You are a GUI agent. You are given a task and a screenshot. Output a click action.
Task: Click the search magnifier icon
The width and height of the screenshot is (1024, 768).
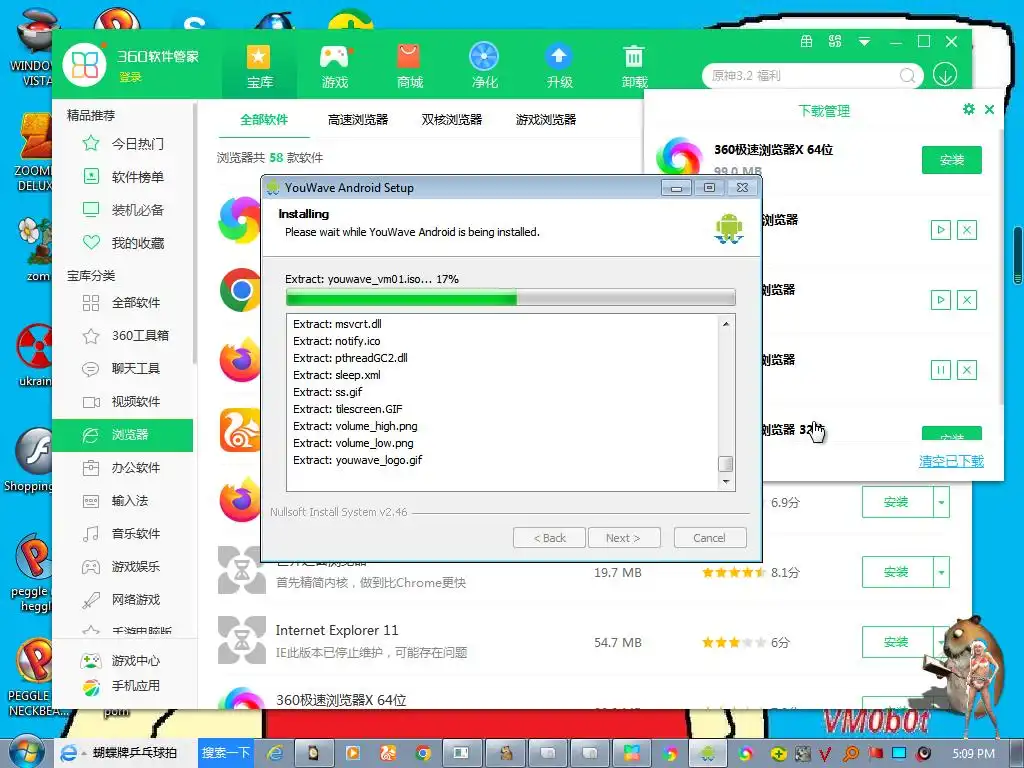907,76
